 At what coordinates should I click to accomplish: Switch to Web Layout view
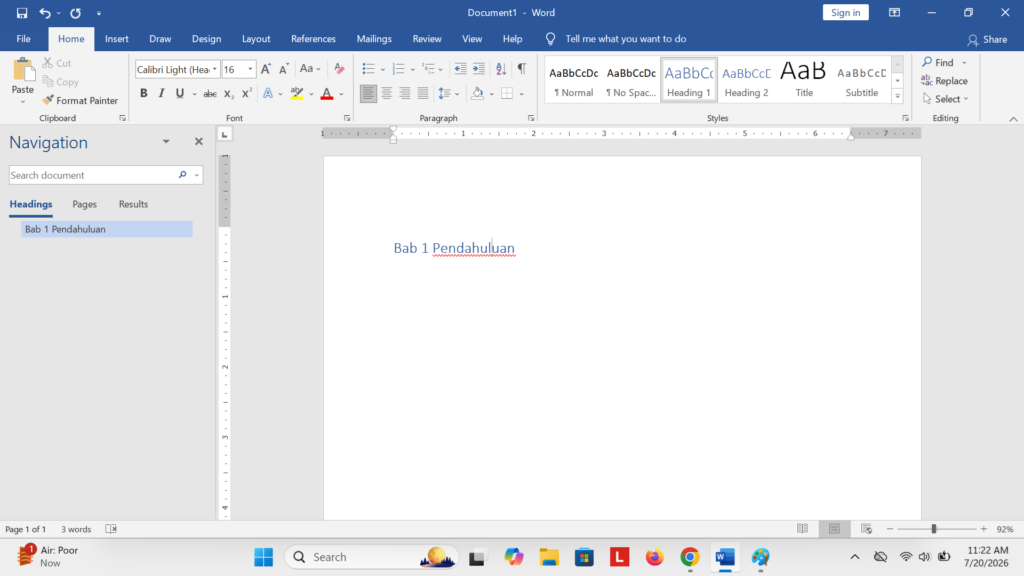pyautogui.click(x=867, y=529)
